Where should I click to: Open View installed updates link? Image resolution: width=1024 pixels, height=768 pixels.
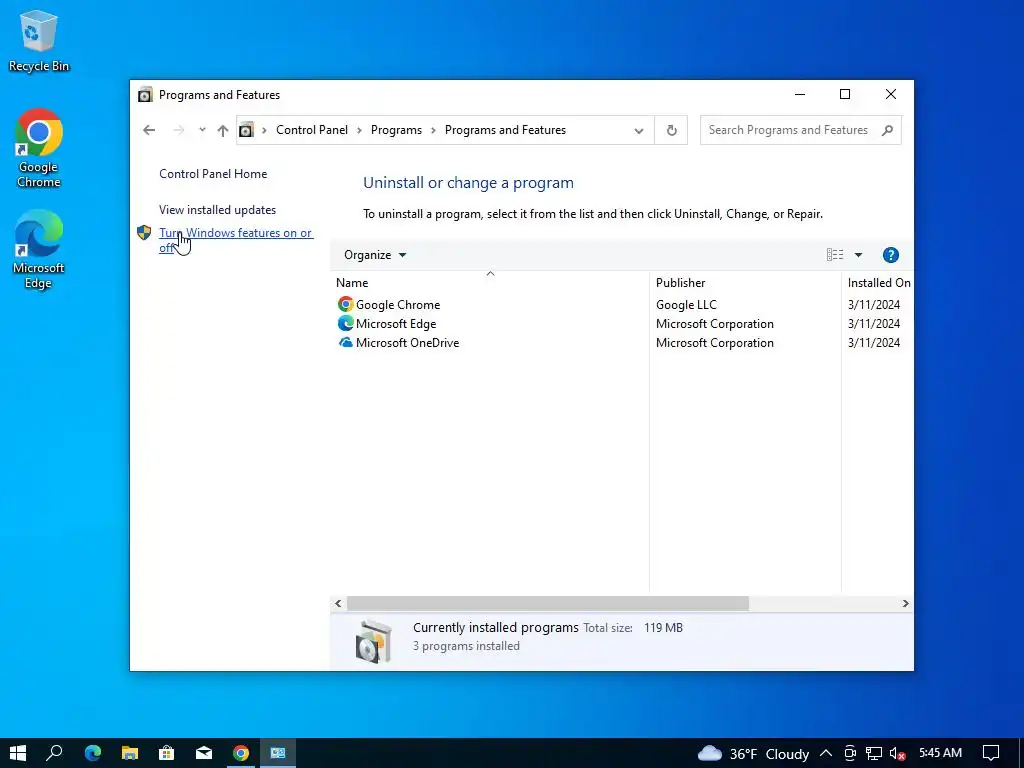click(217, 210)
